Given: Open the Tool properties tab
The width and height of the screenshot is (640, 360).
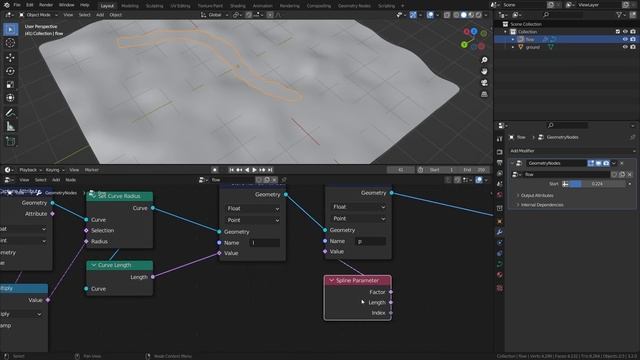Looking at the screenshot, I should 500,139.
